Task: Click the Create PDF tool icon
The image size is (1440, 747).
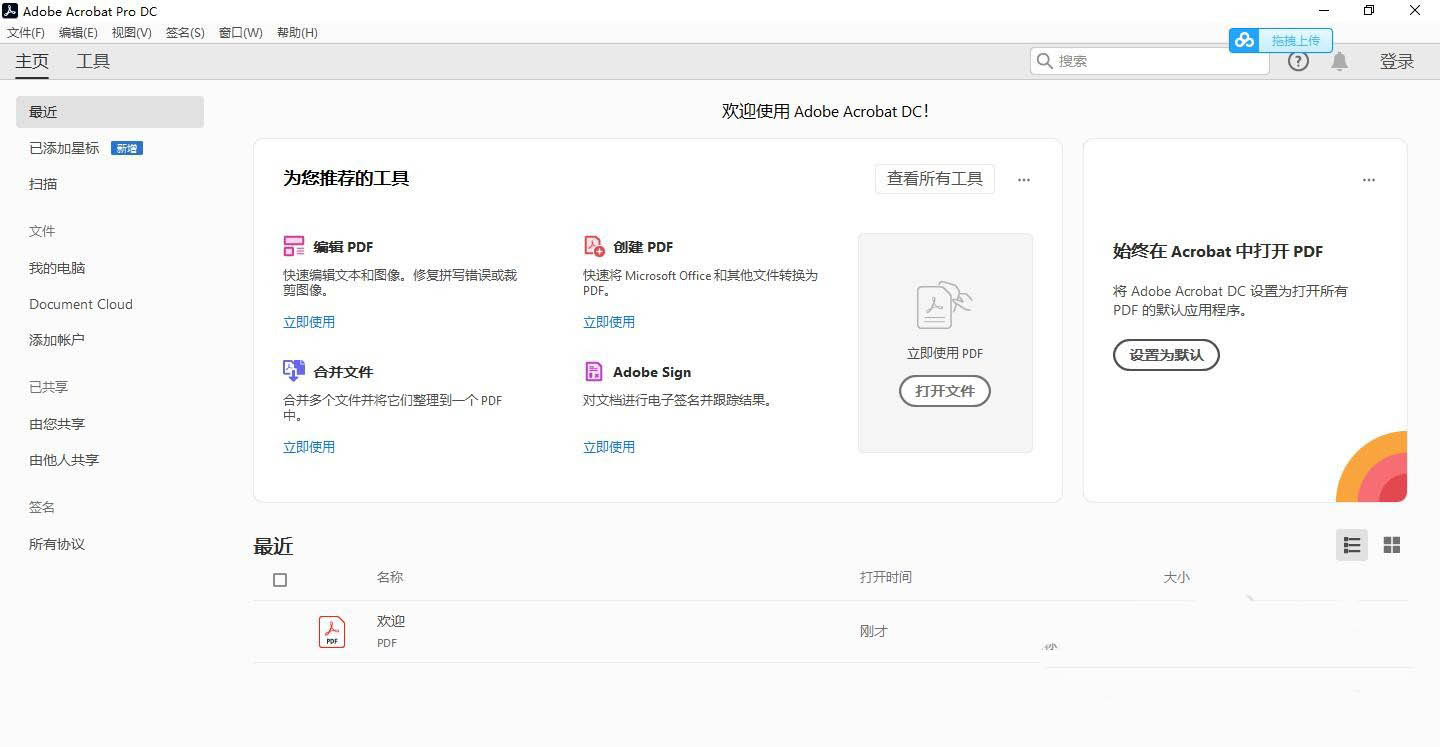Action: pos(594,246)
